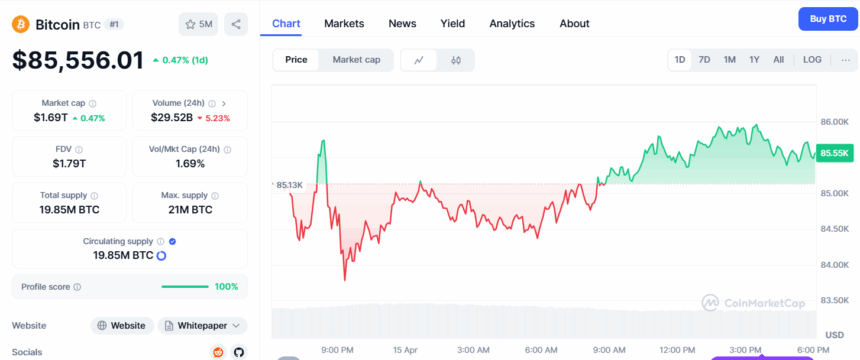Set chart range to 1D
Screen dimensions: 860x360
(680, 60)
